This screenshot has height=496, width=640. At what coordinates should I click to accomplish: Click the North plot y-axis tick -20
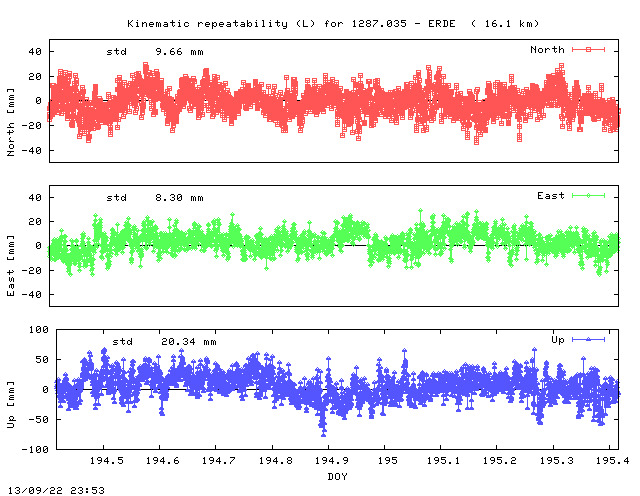[31, 126]
